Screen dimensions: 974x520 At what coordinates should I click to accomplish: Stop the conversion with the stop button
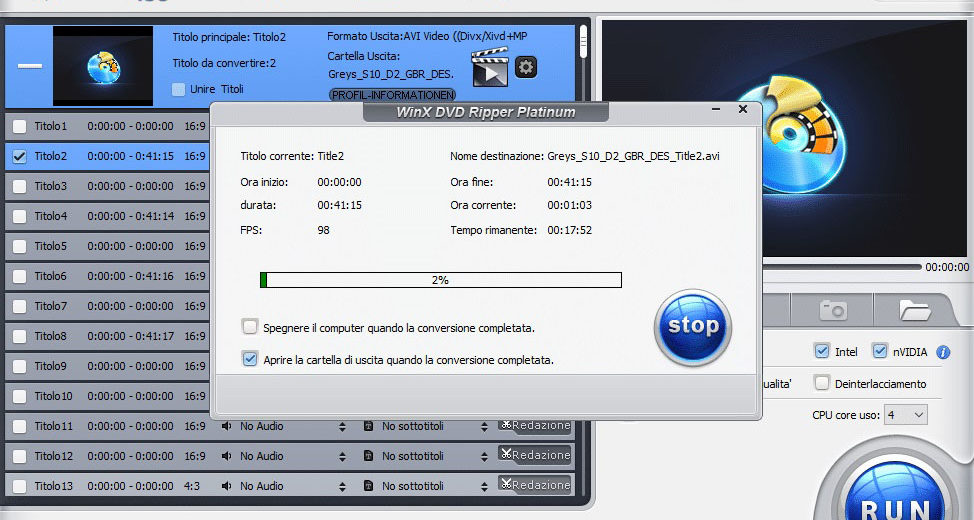(692, 326)
